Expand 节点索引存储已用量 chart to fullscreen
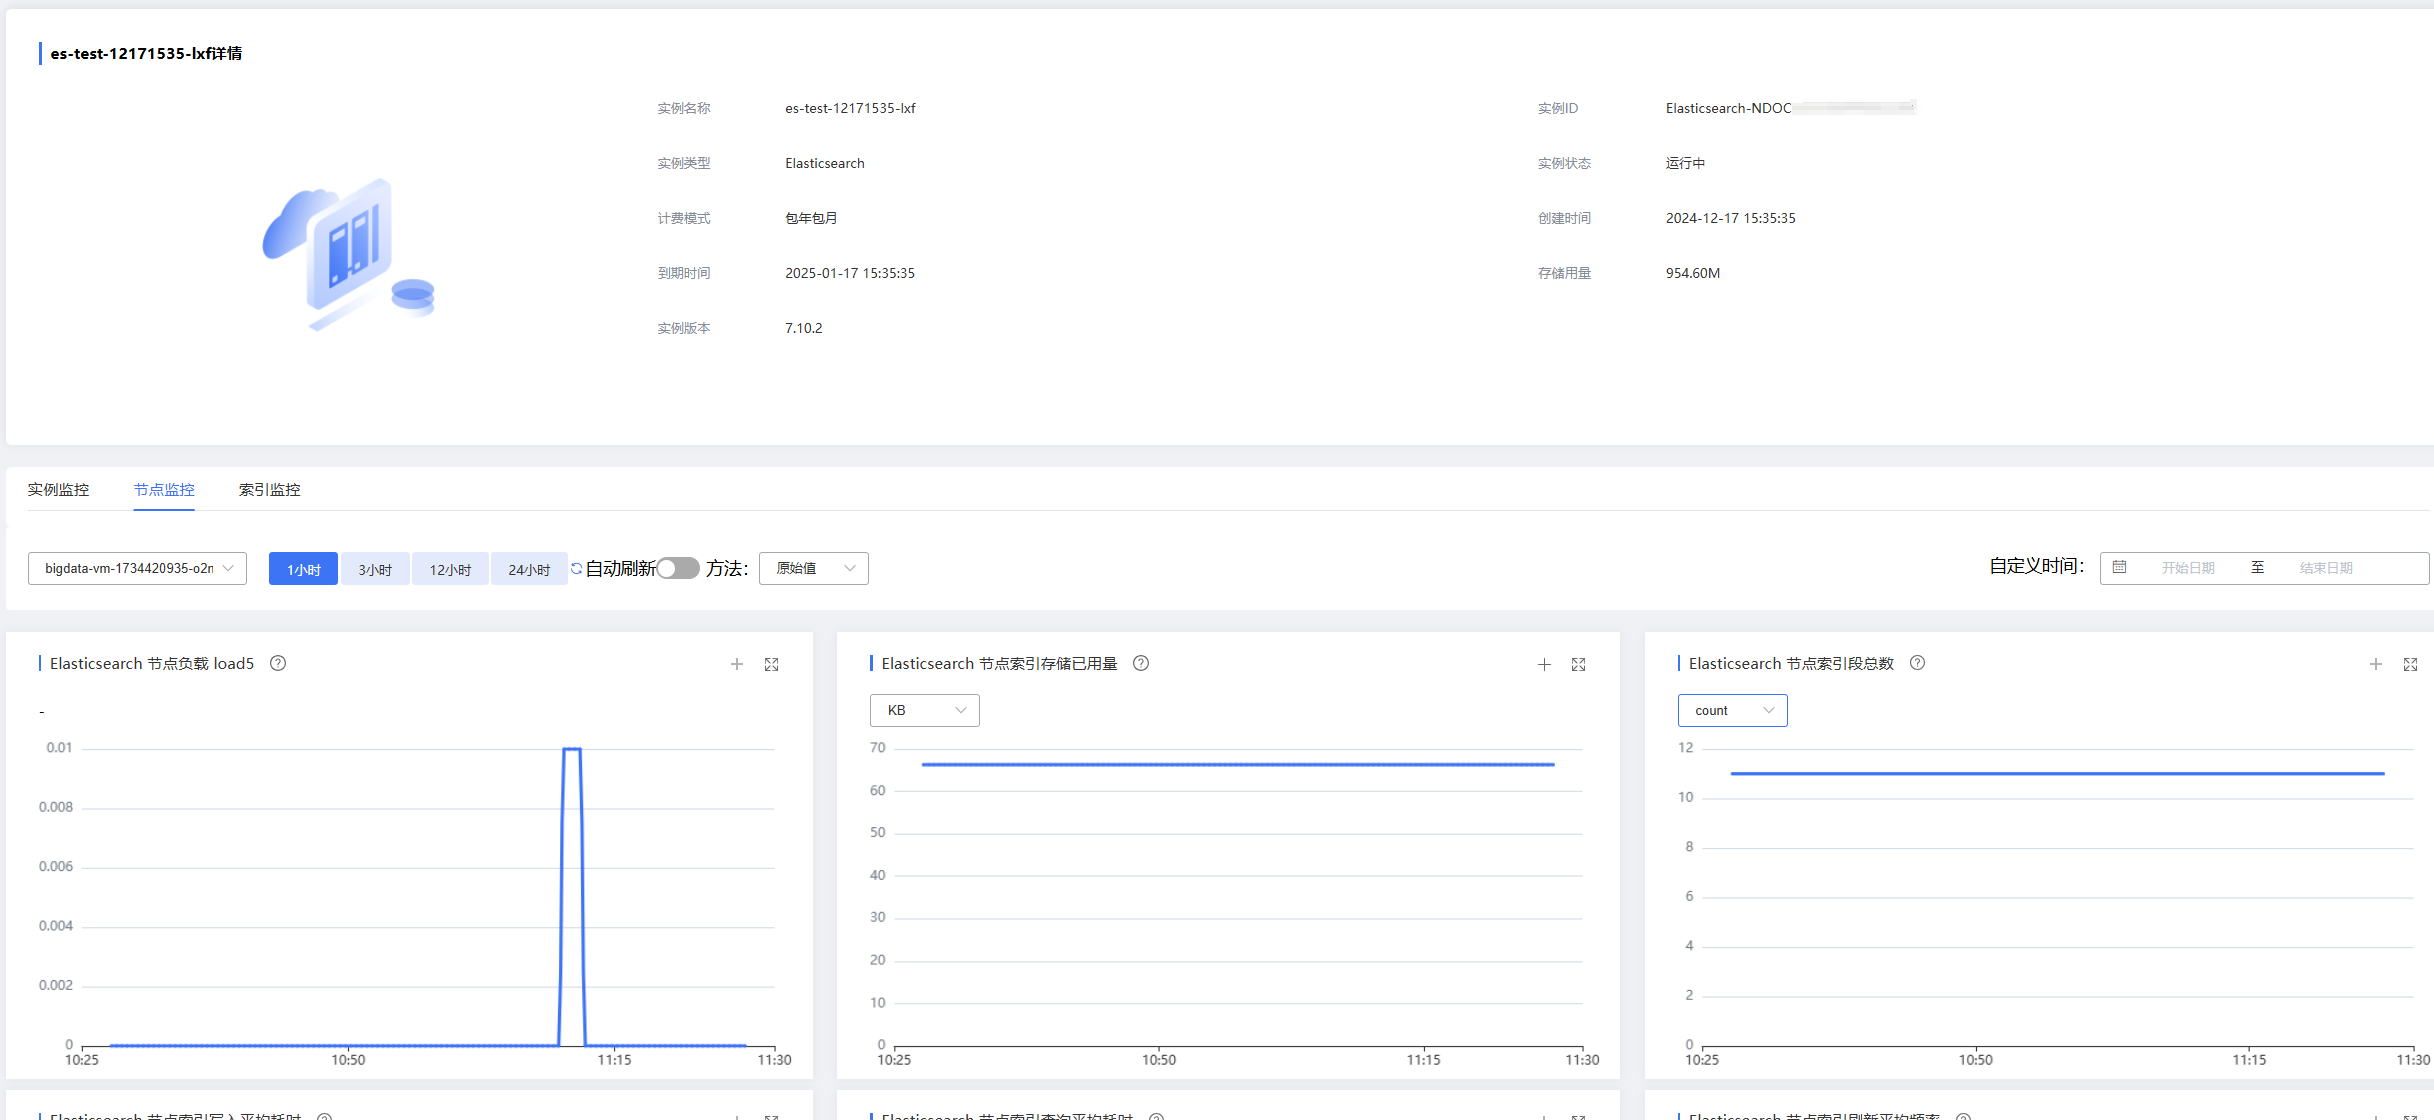The height and width of the screenshot is (1120, 2434). 1579,664
